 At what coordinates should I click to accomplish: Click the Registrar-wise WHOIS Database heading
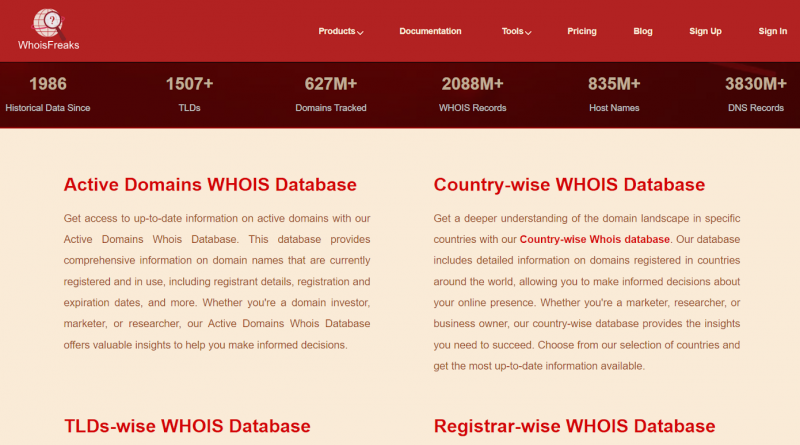coord(574,426)
